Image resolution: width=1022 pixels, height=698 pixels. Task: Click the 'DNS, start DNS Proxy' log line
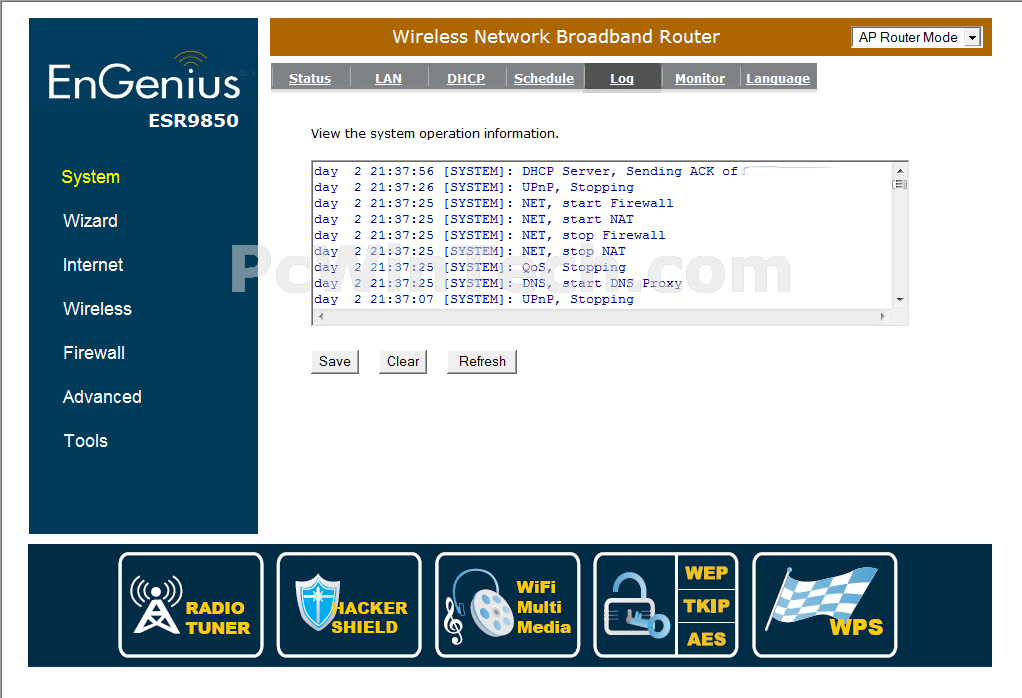pyautogui.click(x=498, y=284)
